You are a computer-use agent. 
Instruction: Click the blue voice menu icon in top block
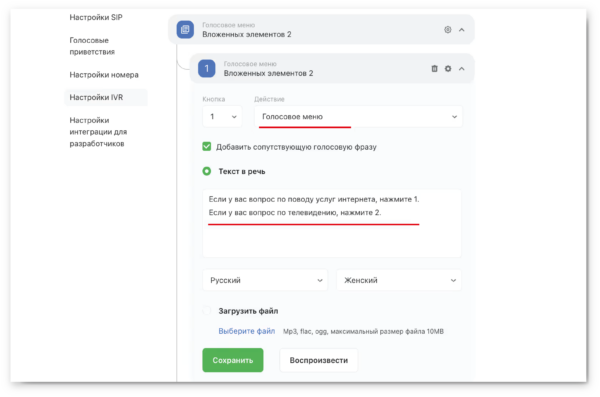point(185,29)
